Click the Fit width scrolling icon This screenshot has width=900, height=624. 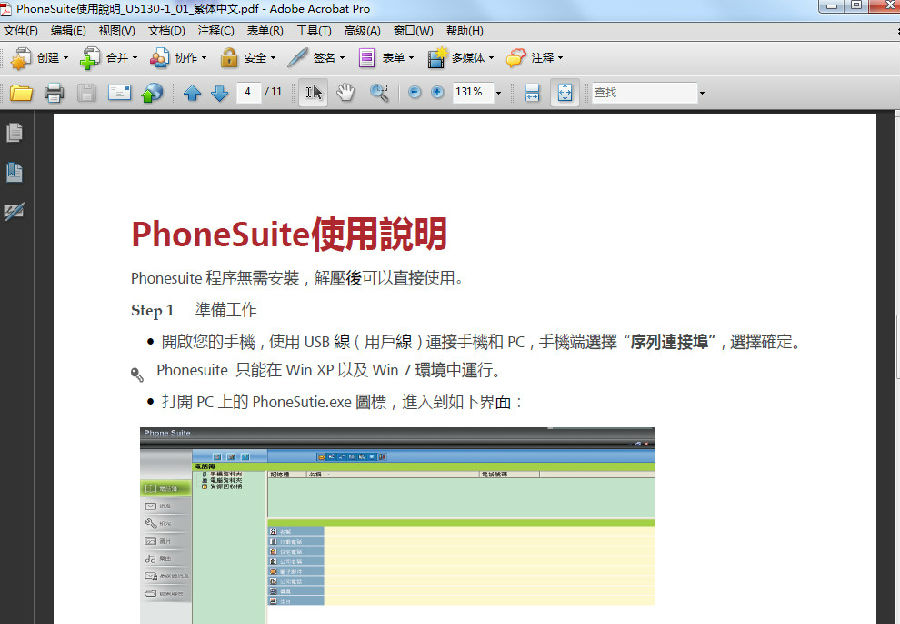point(532,92)
